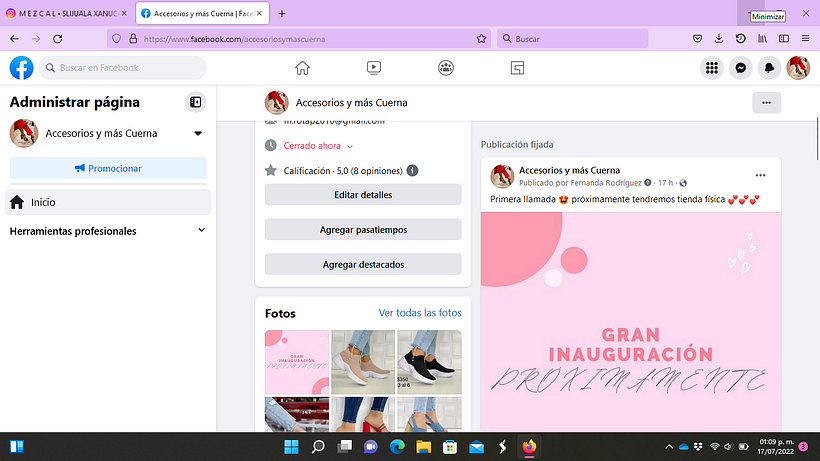
Task: Click the Facebook logo
Action: point(21,68)
